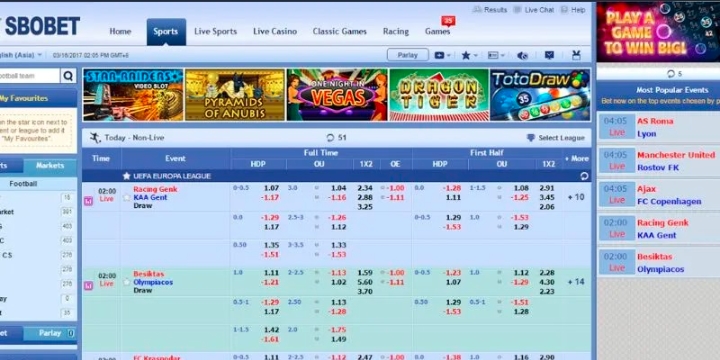
Task: Select popular event Besiktas vs Olympiacos
Action: point(658,263)
